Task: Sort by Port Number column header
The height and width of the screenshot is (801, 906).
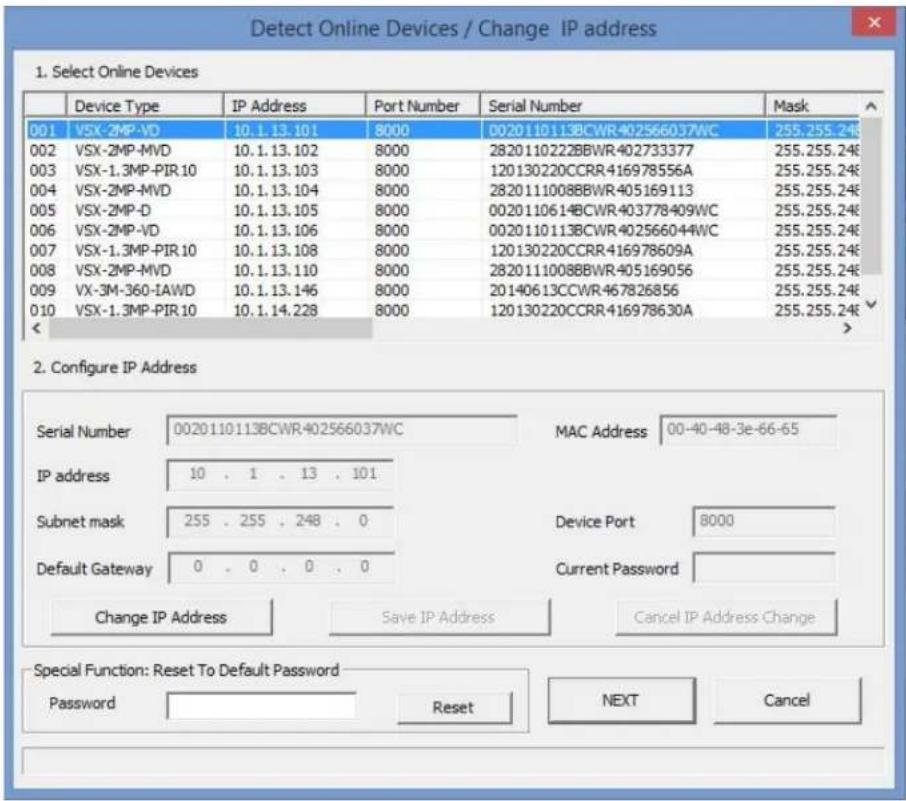Action: (x=423, y=106)
